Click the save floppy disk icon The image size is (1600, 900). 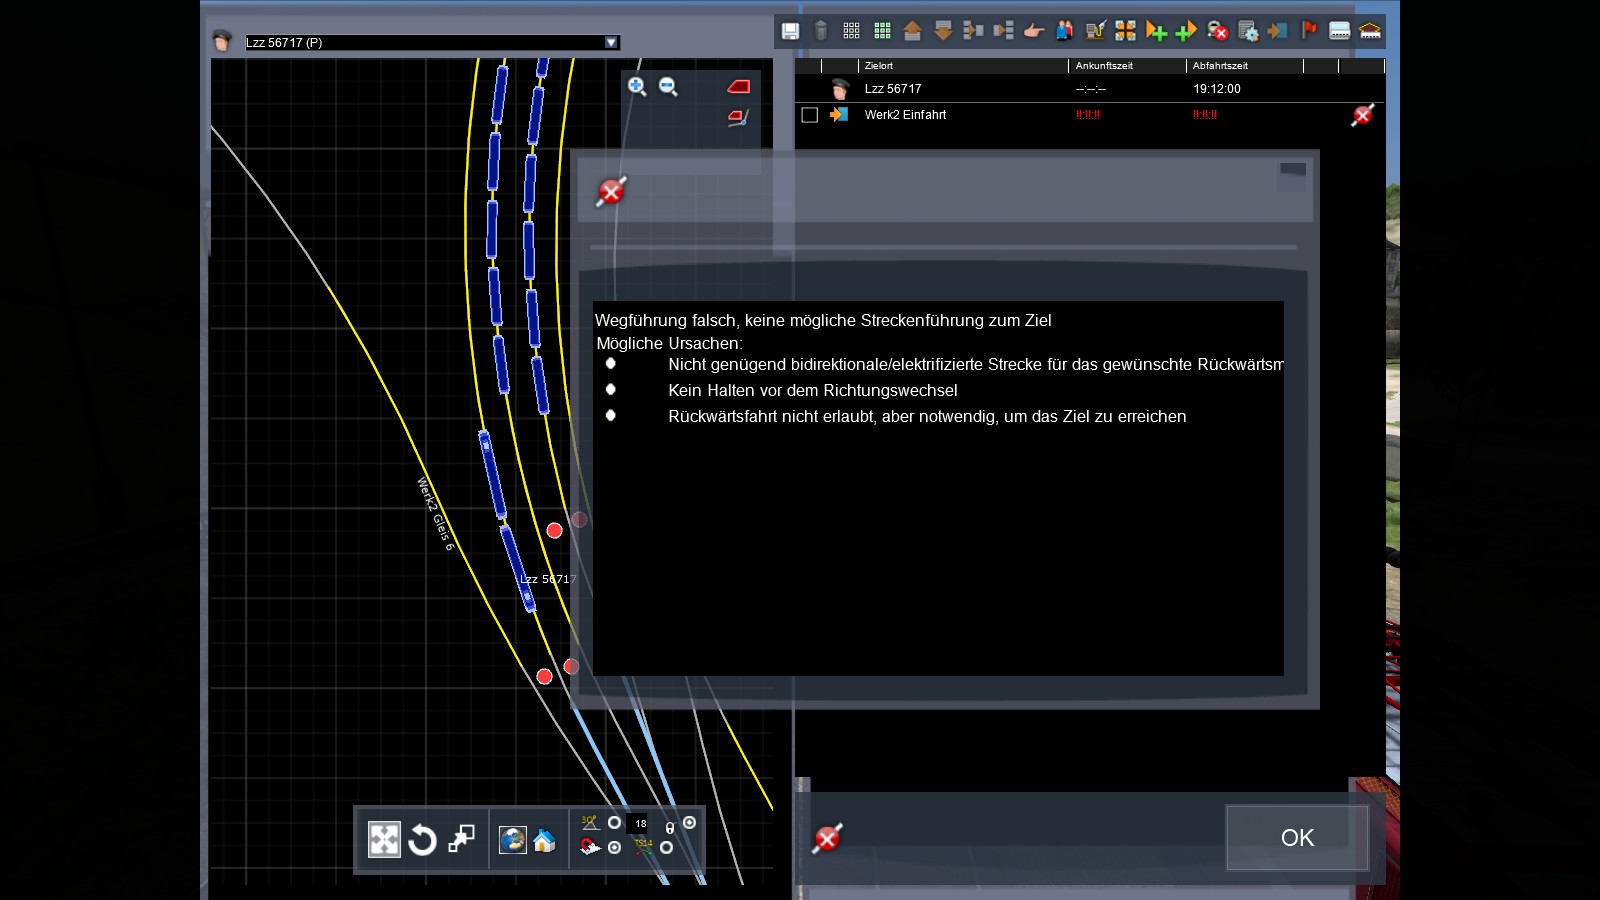point(790,31)
